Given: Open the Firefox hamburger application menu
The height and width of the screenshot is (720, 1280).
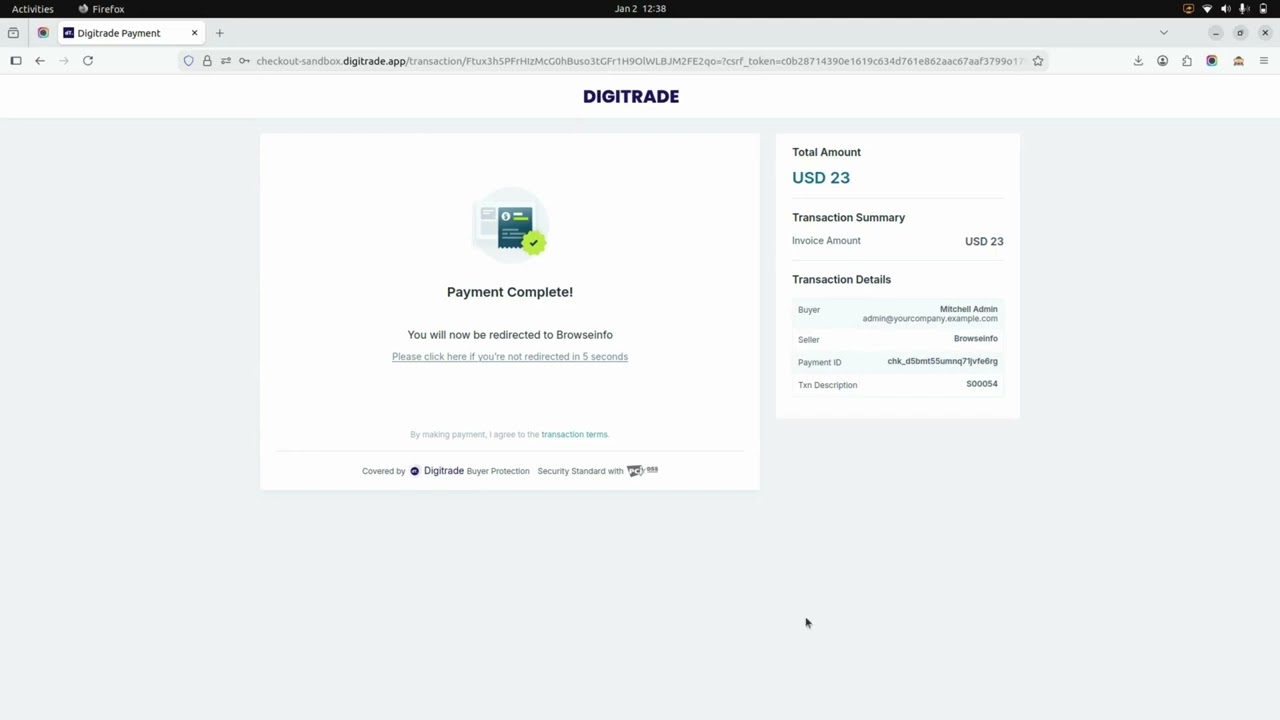Looking at the screenshot, I should [x=1264, y=61].
